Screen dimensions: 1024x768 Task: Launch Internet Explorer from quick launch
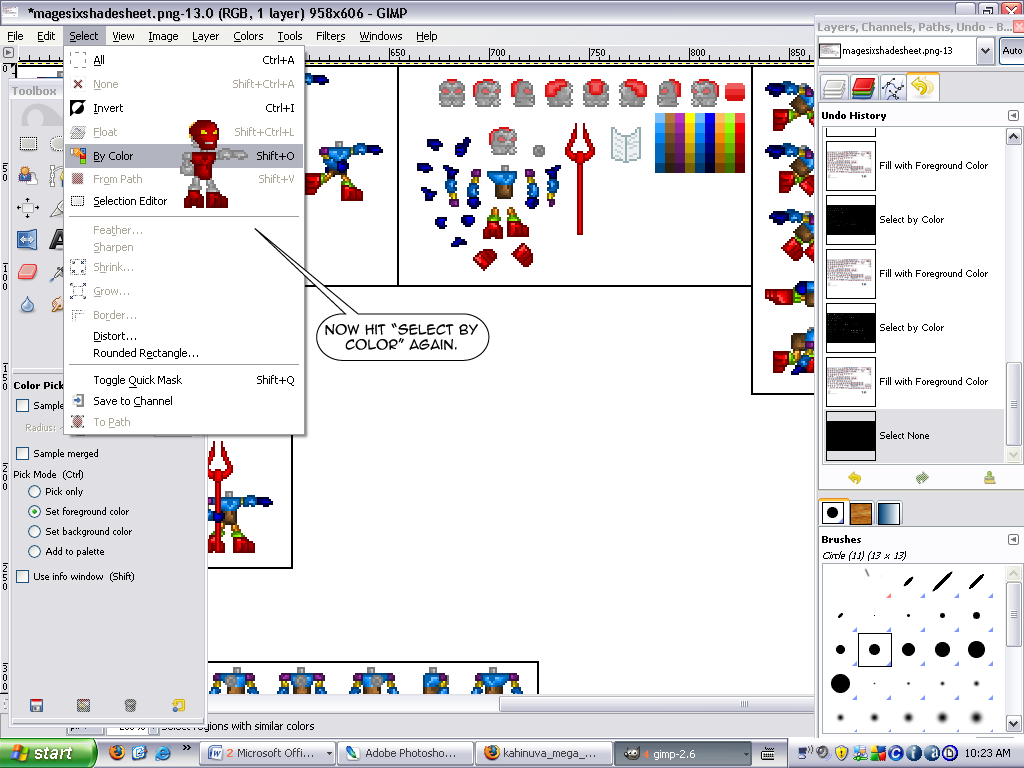(163, 752)
